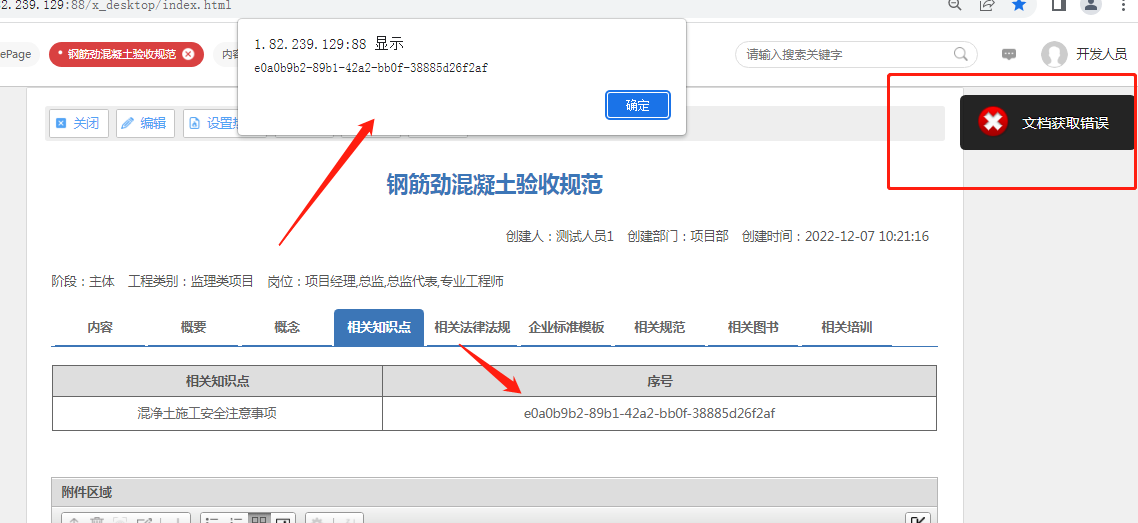
Task: Click the 关闭 toolbar button
Action: click(78, 123)
